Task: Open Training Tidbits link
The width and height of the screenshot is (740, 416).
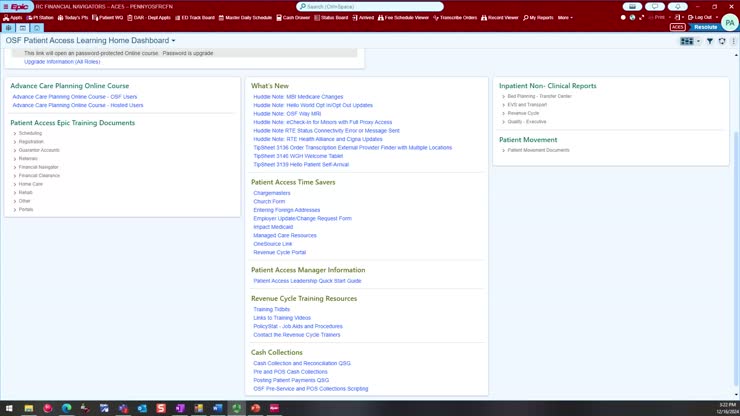Action: 271,309
